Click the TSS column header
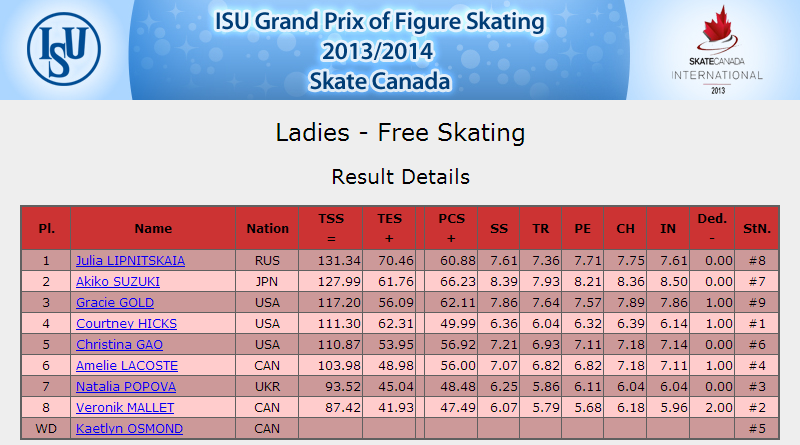The image size is (800, 445). (x=331, y=228)
